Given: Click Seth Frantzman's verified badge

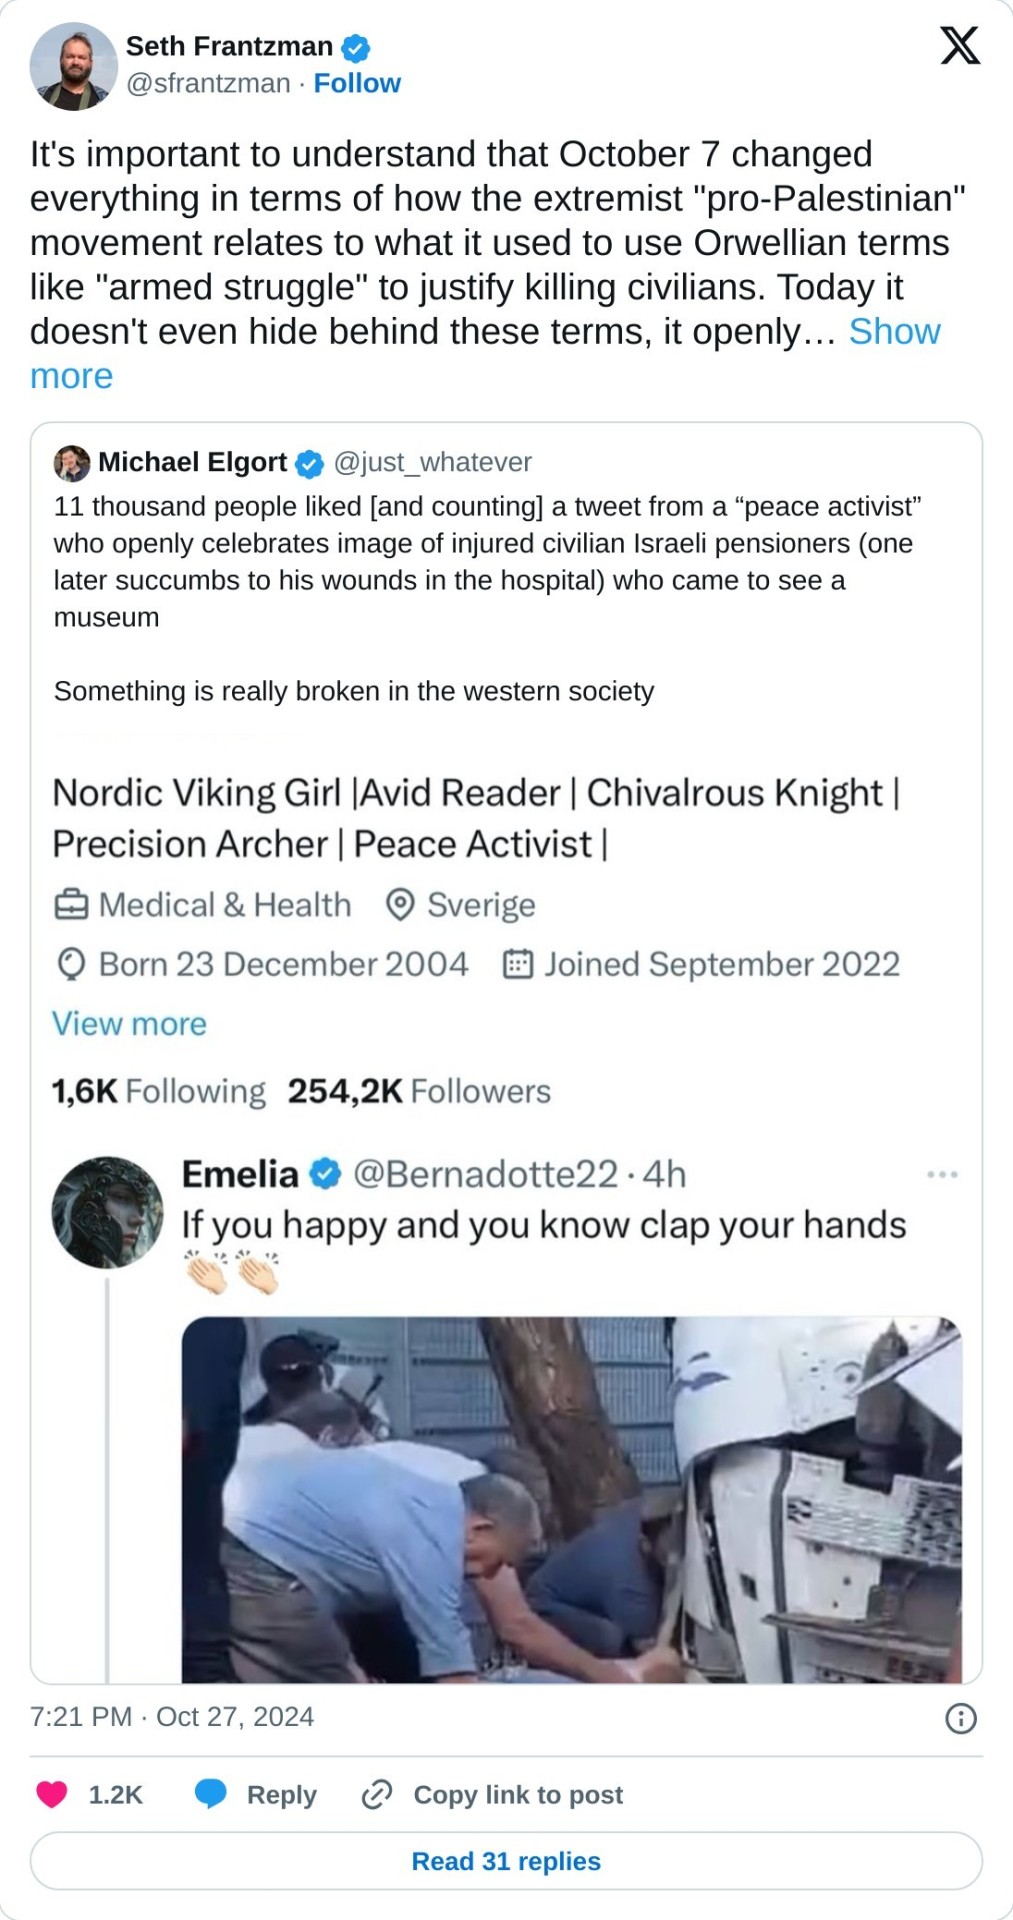Looking at the screenshot, I should tap(356, 47).
